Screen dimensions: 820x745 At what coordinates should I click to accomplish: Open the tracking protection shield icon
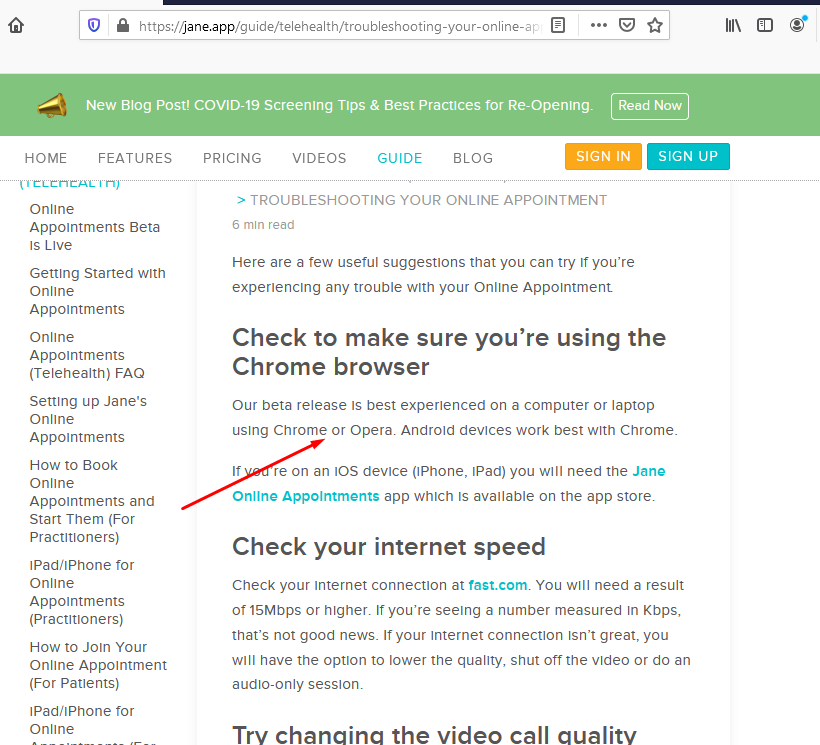pos(94,25)
